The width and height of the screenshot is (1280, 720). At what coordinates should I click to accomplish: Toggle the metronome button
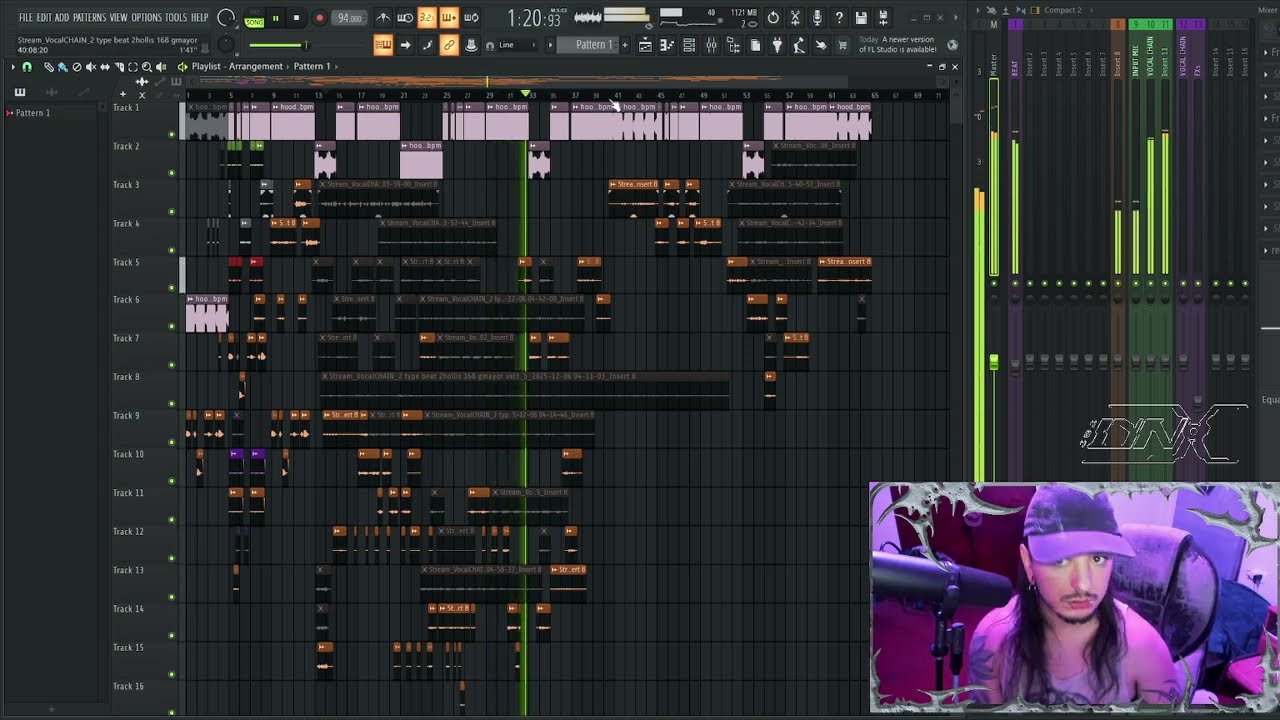383,18
